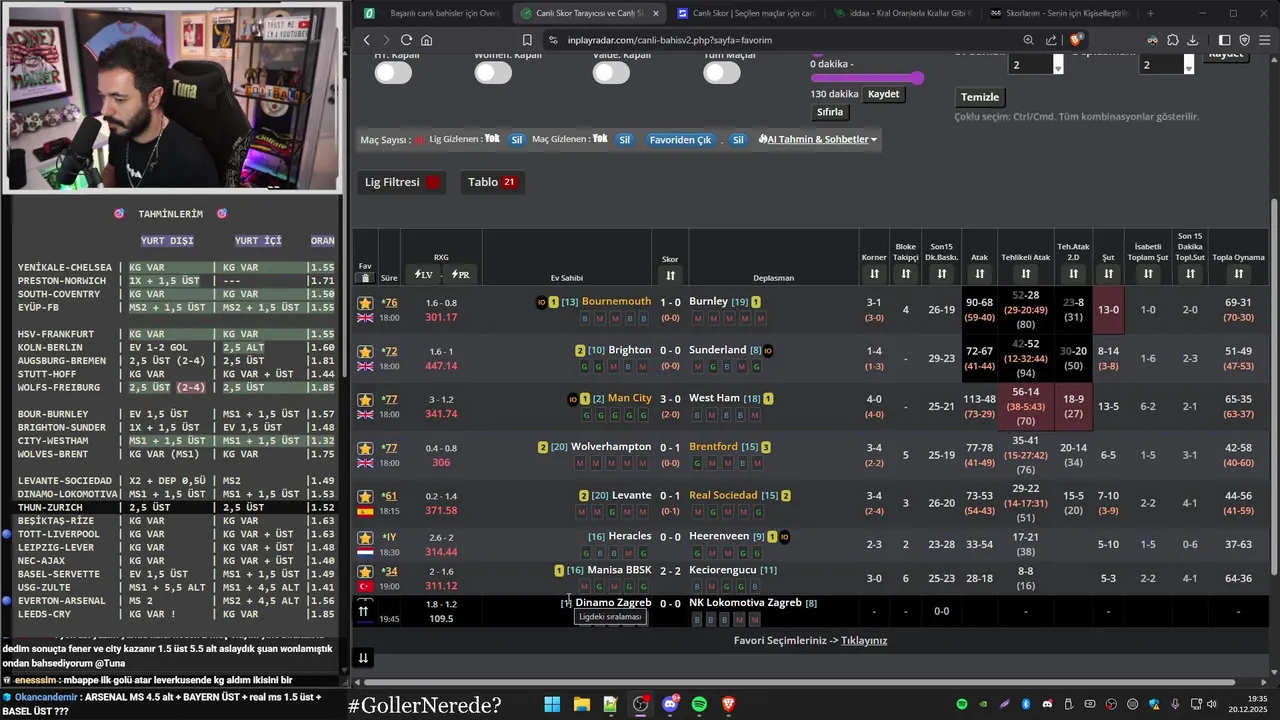Sort by the Bloke Takipçi column arrows
Screen dimensions: 1280x720
click(905, 274)
